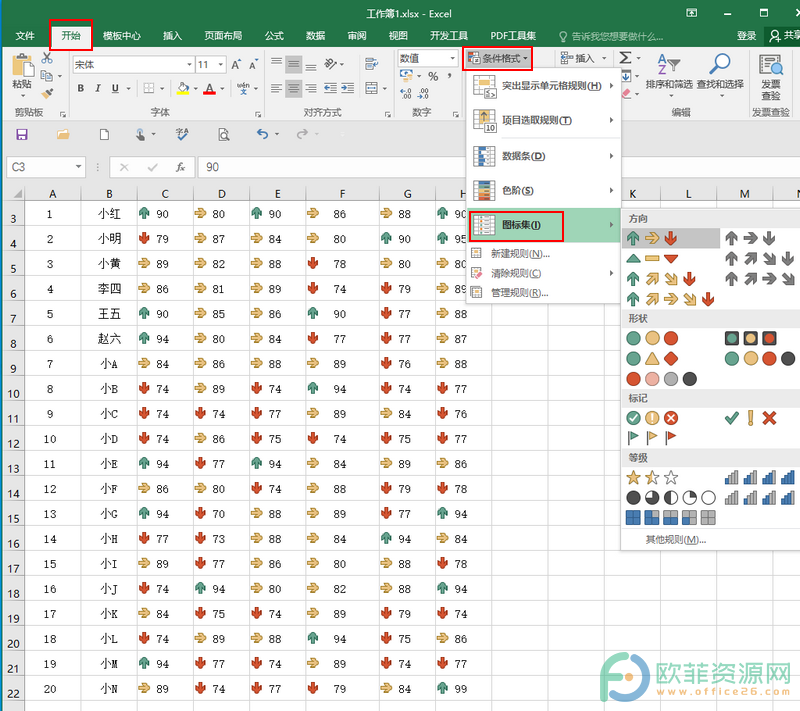The image size is (800, 711).
Task: Expand the fill color dropdown arrow
Action: point(195,89)
